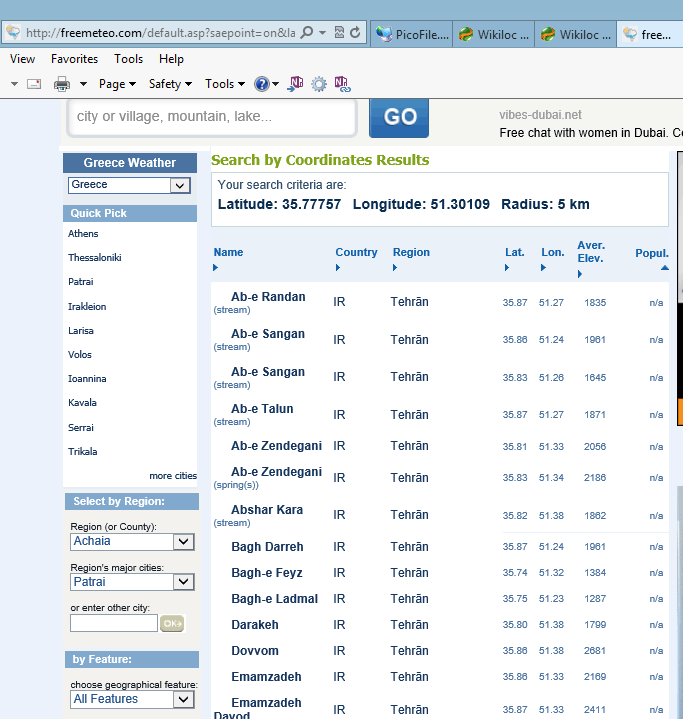The width and height of the screenshot is (683, 719).
Task: Click the more cities link
Action: [x=172, y=476]
